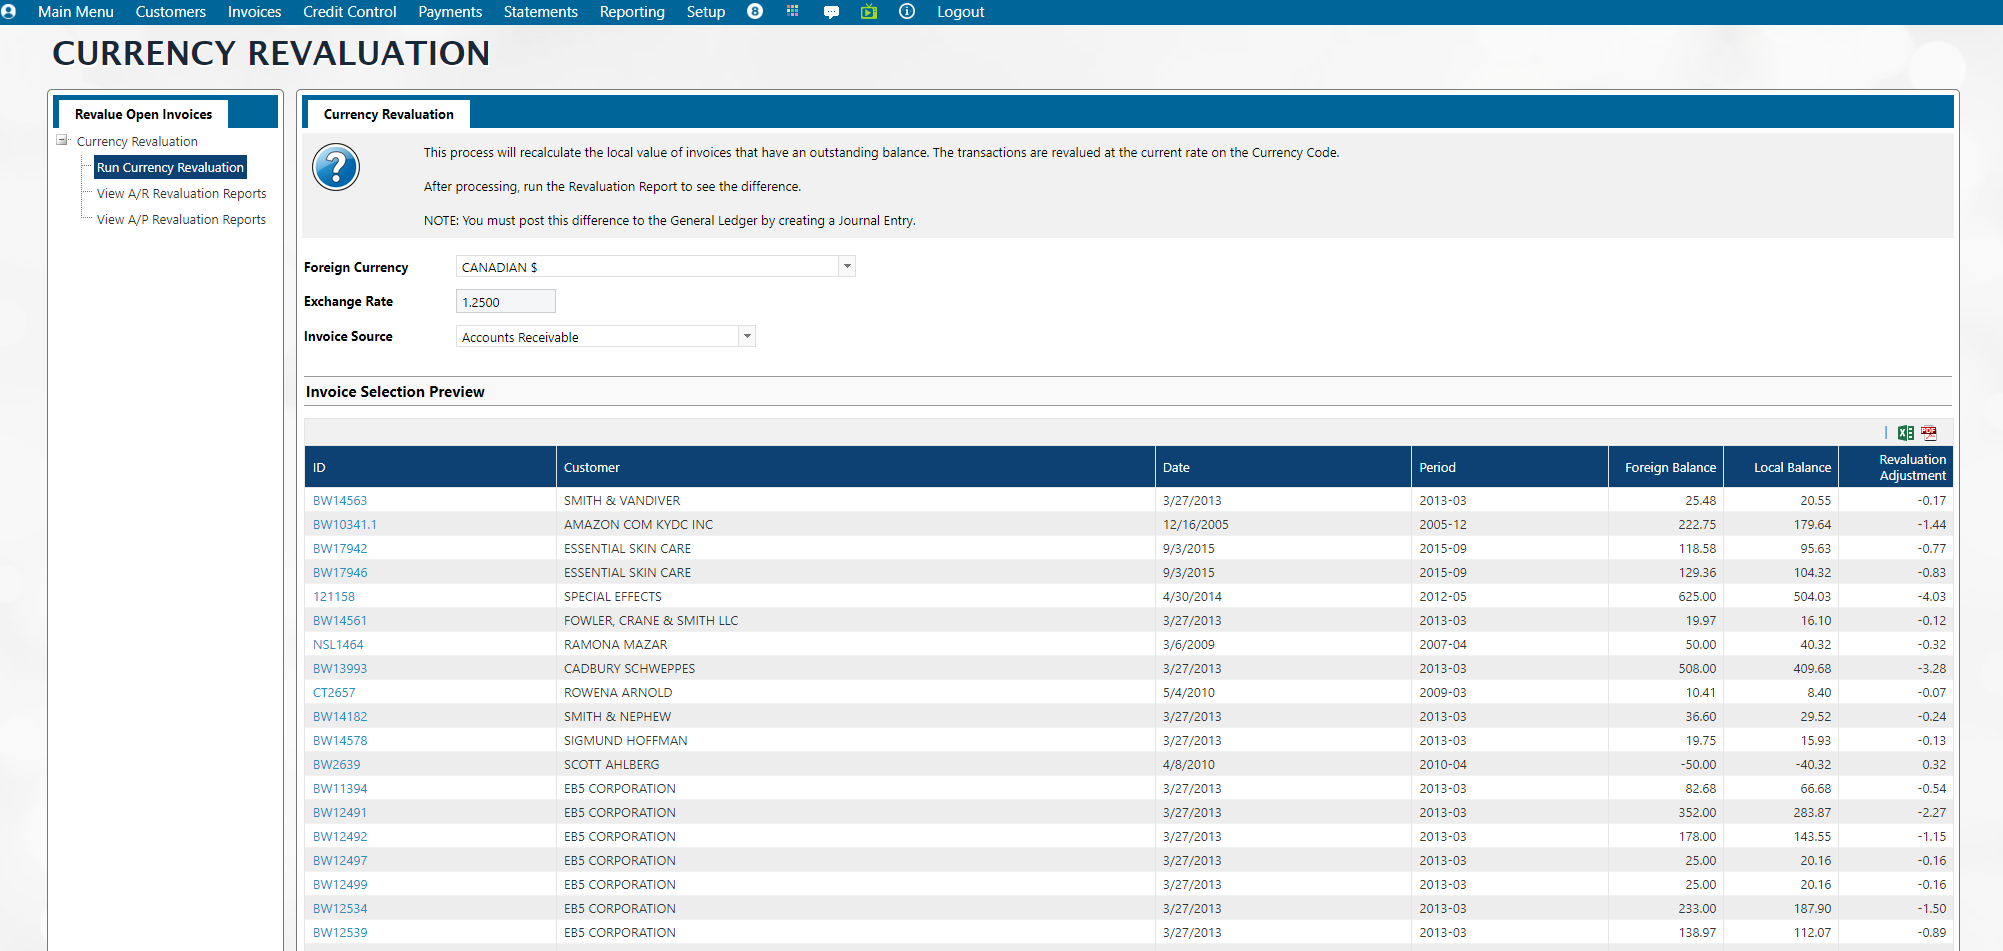Viewport: 2003px width, 951px height.
Task: Click the green TV video icon
Action: pos(869,12)
